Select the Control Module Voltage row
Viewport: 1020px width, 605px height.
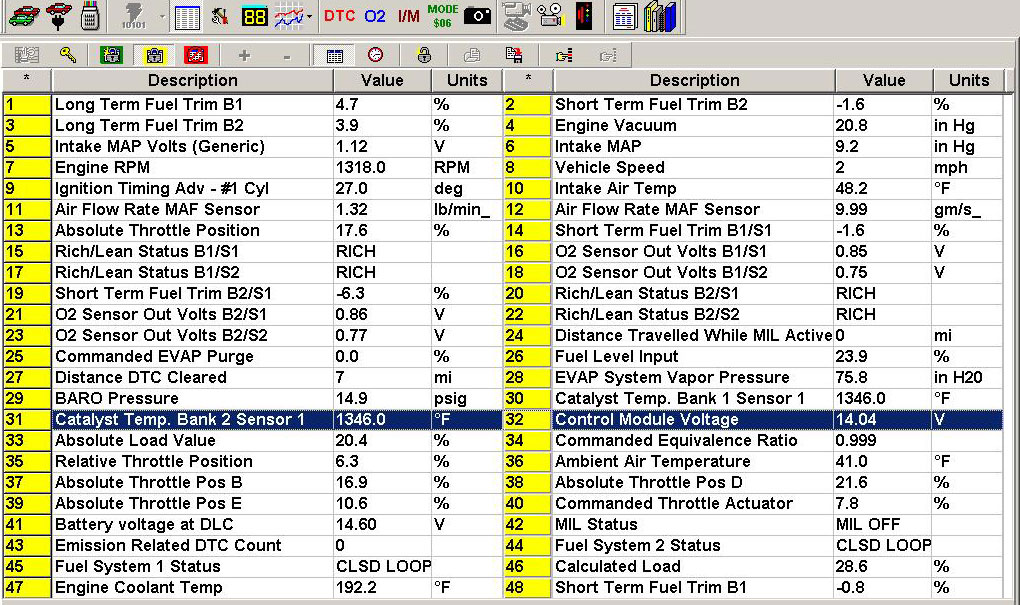(693, 419)
